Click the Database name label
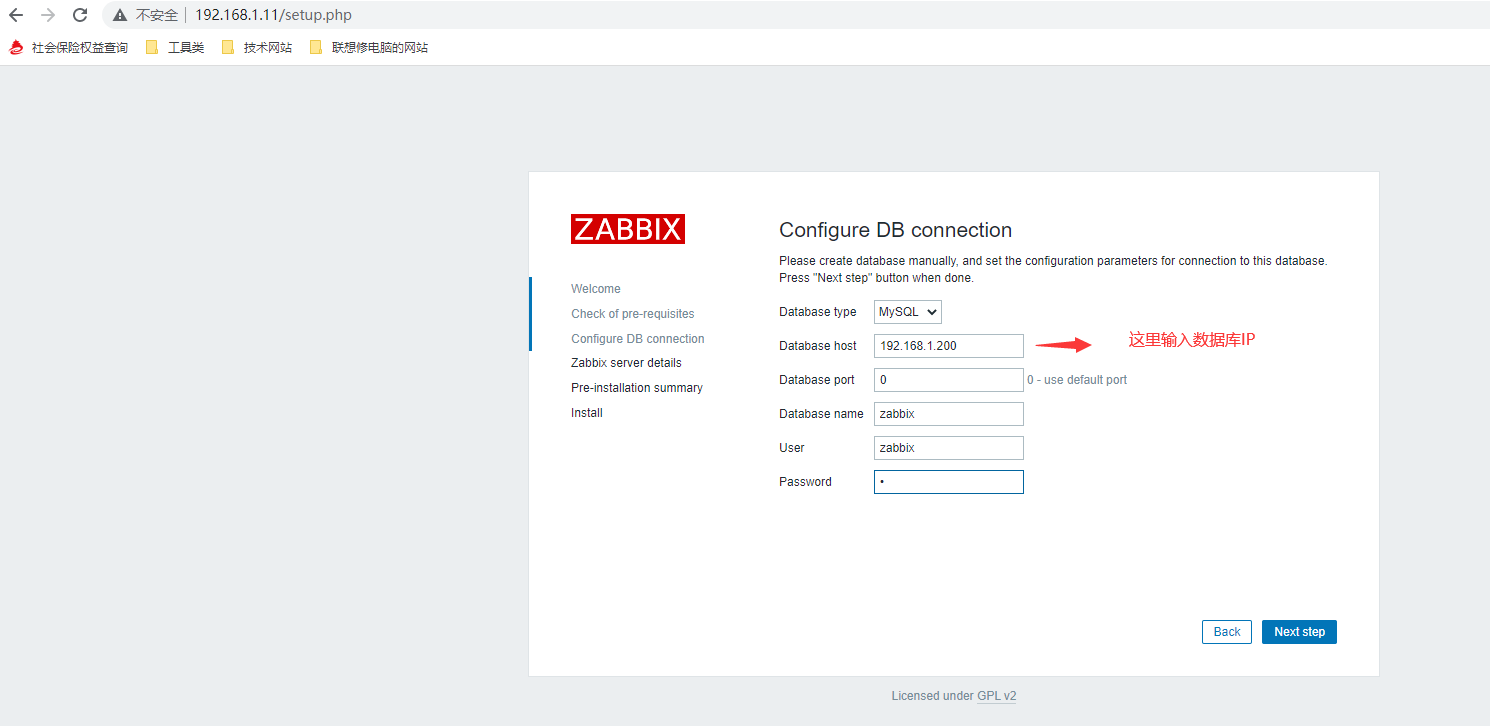The image size is (1490, 726). click(821, 414)
